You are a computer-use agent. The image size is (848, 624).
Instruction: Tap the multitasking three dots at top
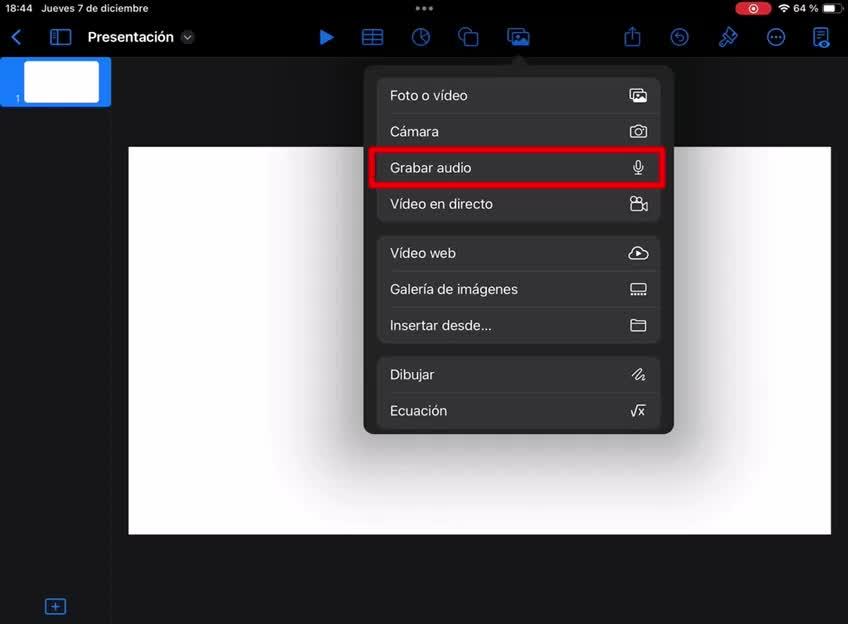point(424,8)
